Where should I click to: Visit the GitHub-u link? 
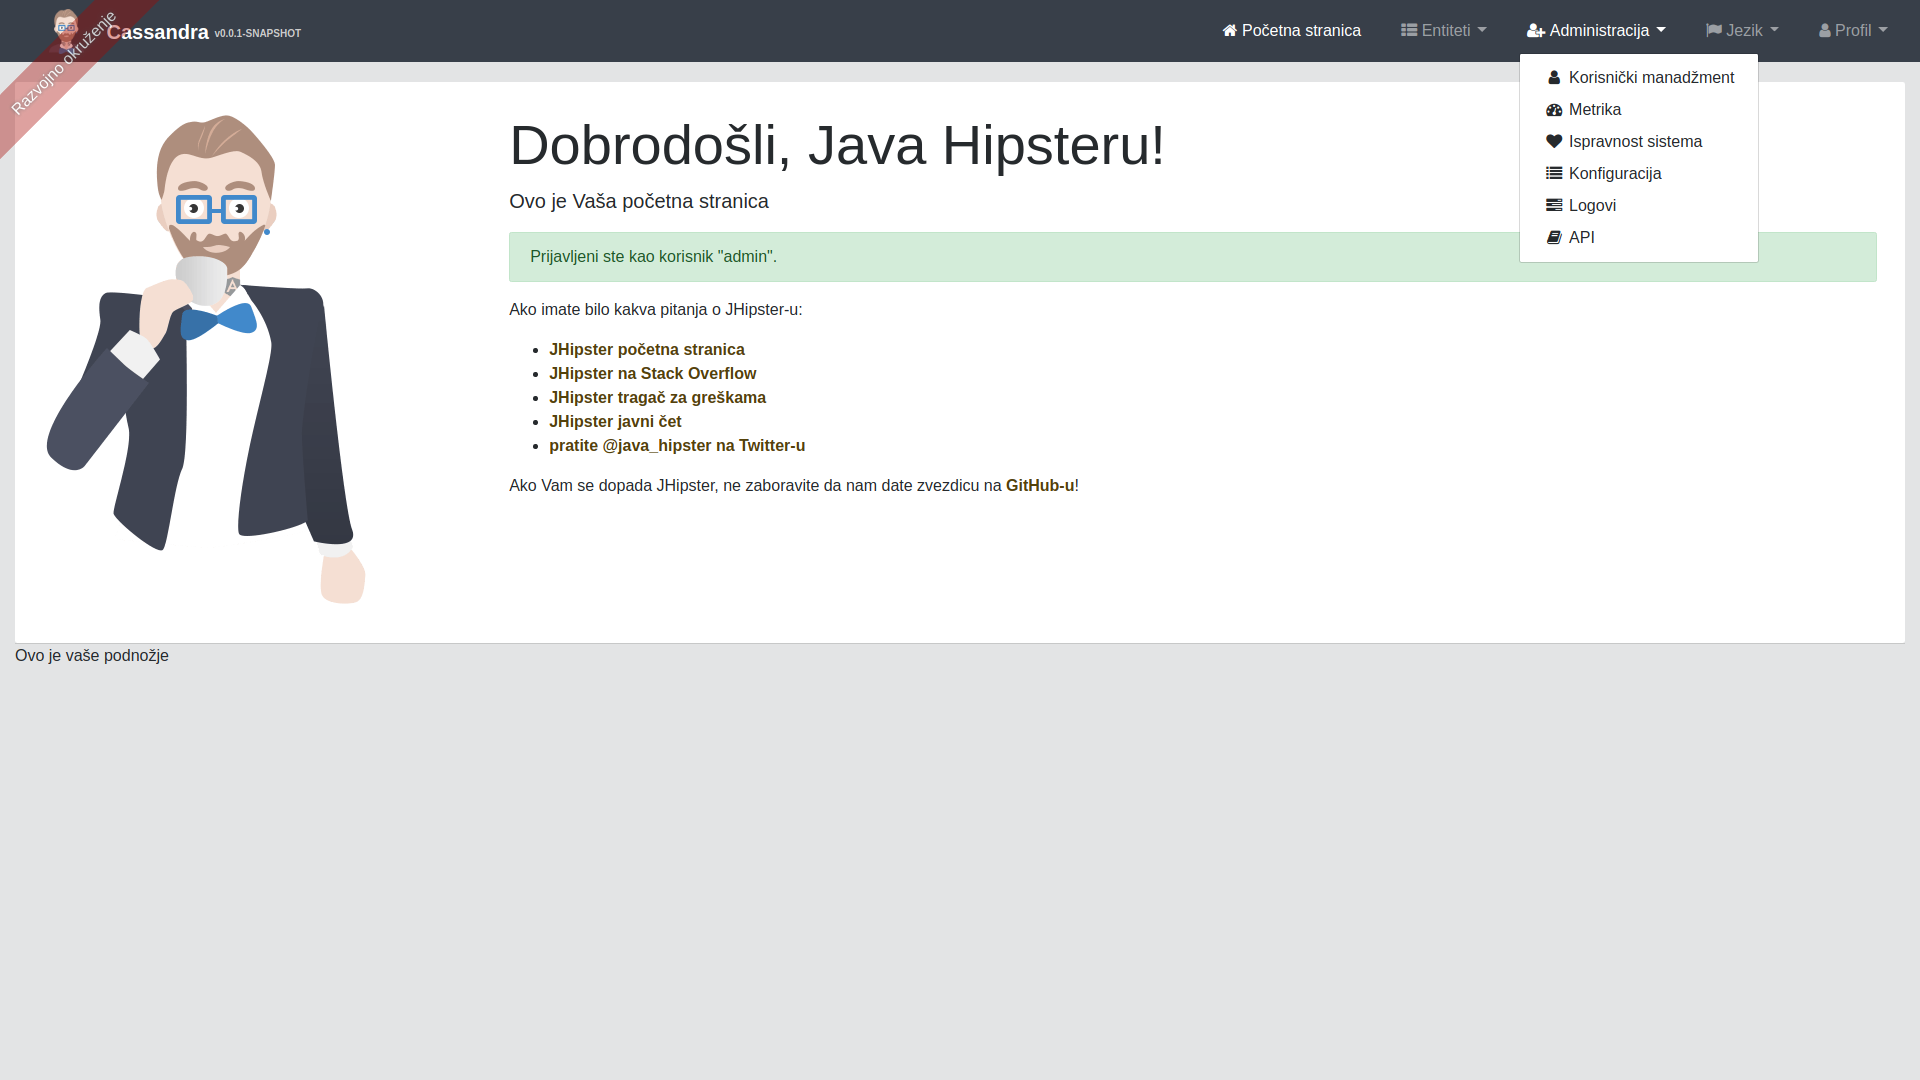1040,486
